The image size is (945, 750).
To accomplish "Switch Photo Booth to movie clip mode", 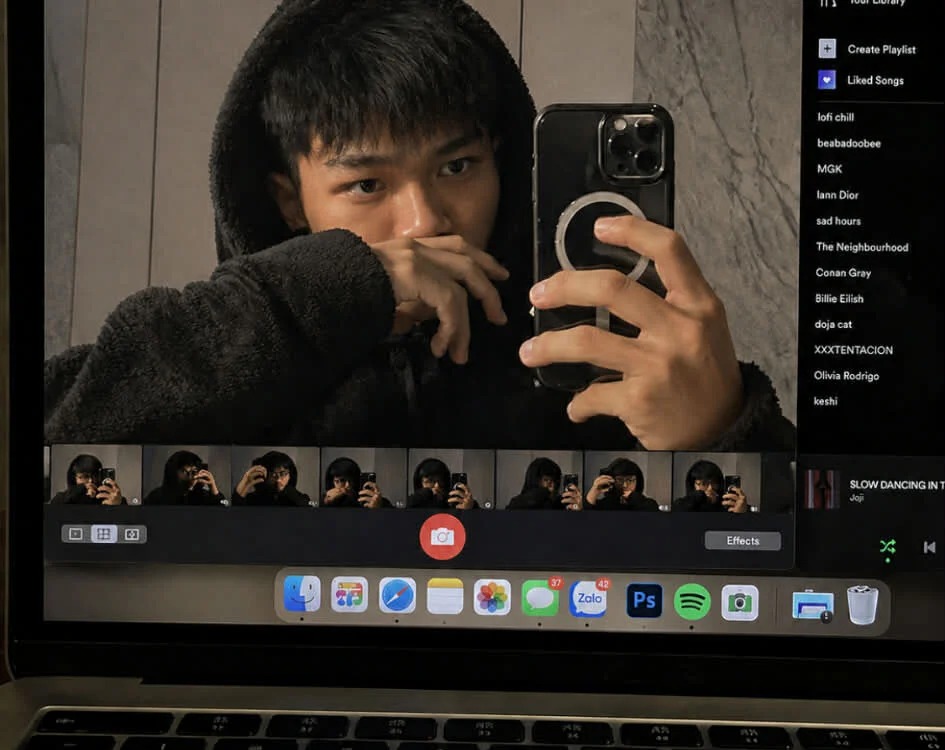I will [x=132, y=534].
